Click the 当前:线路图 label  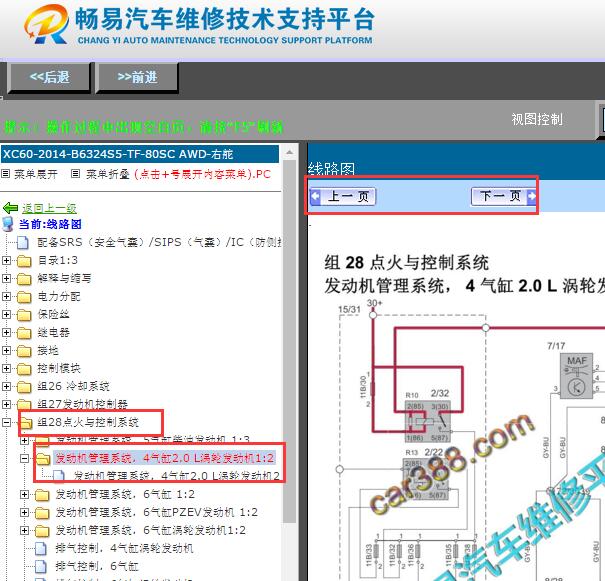click(x=50, y=224)
